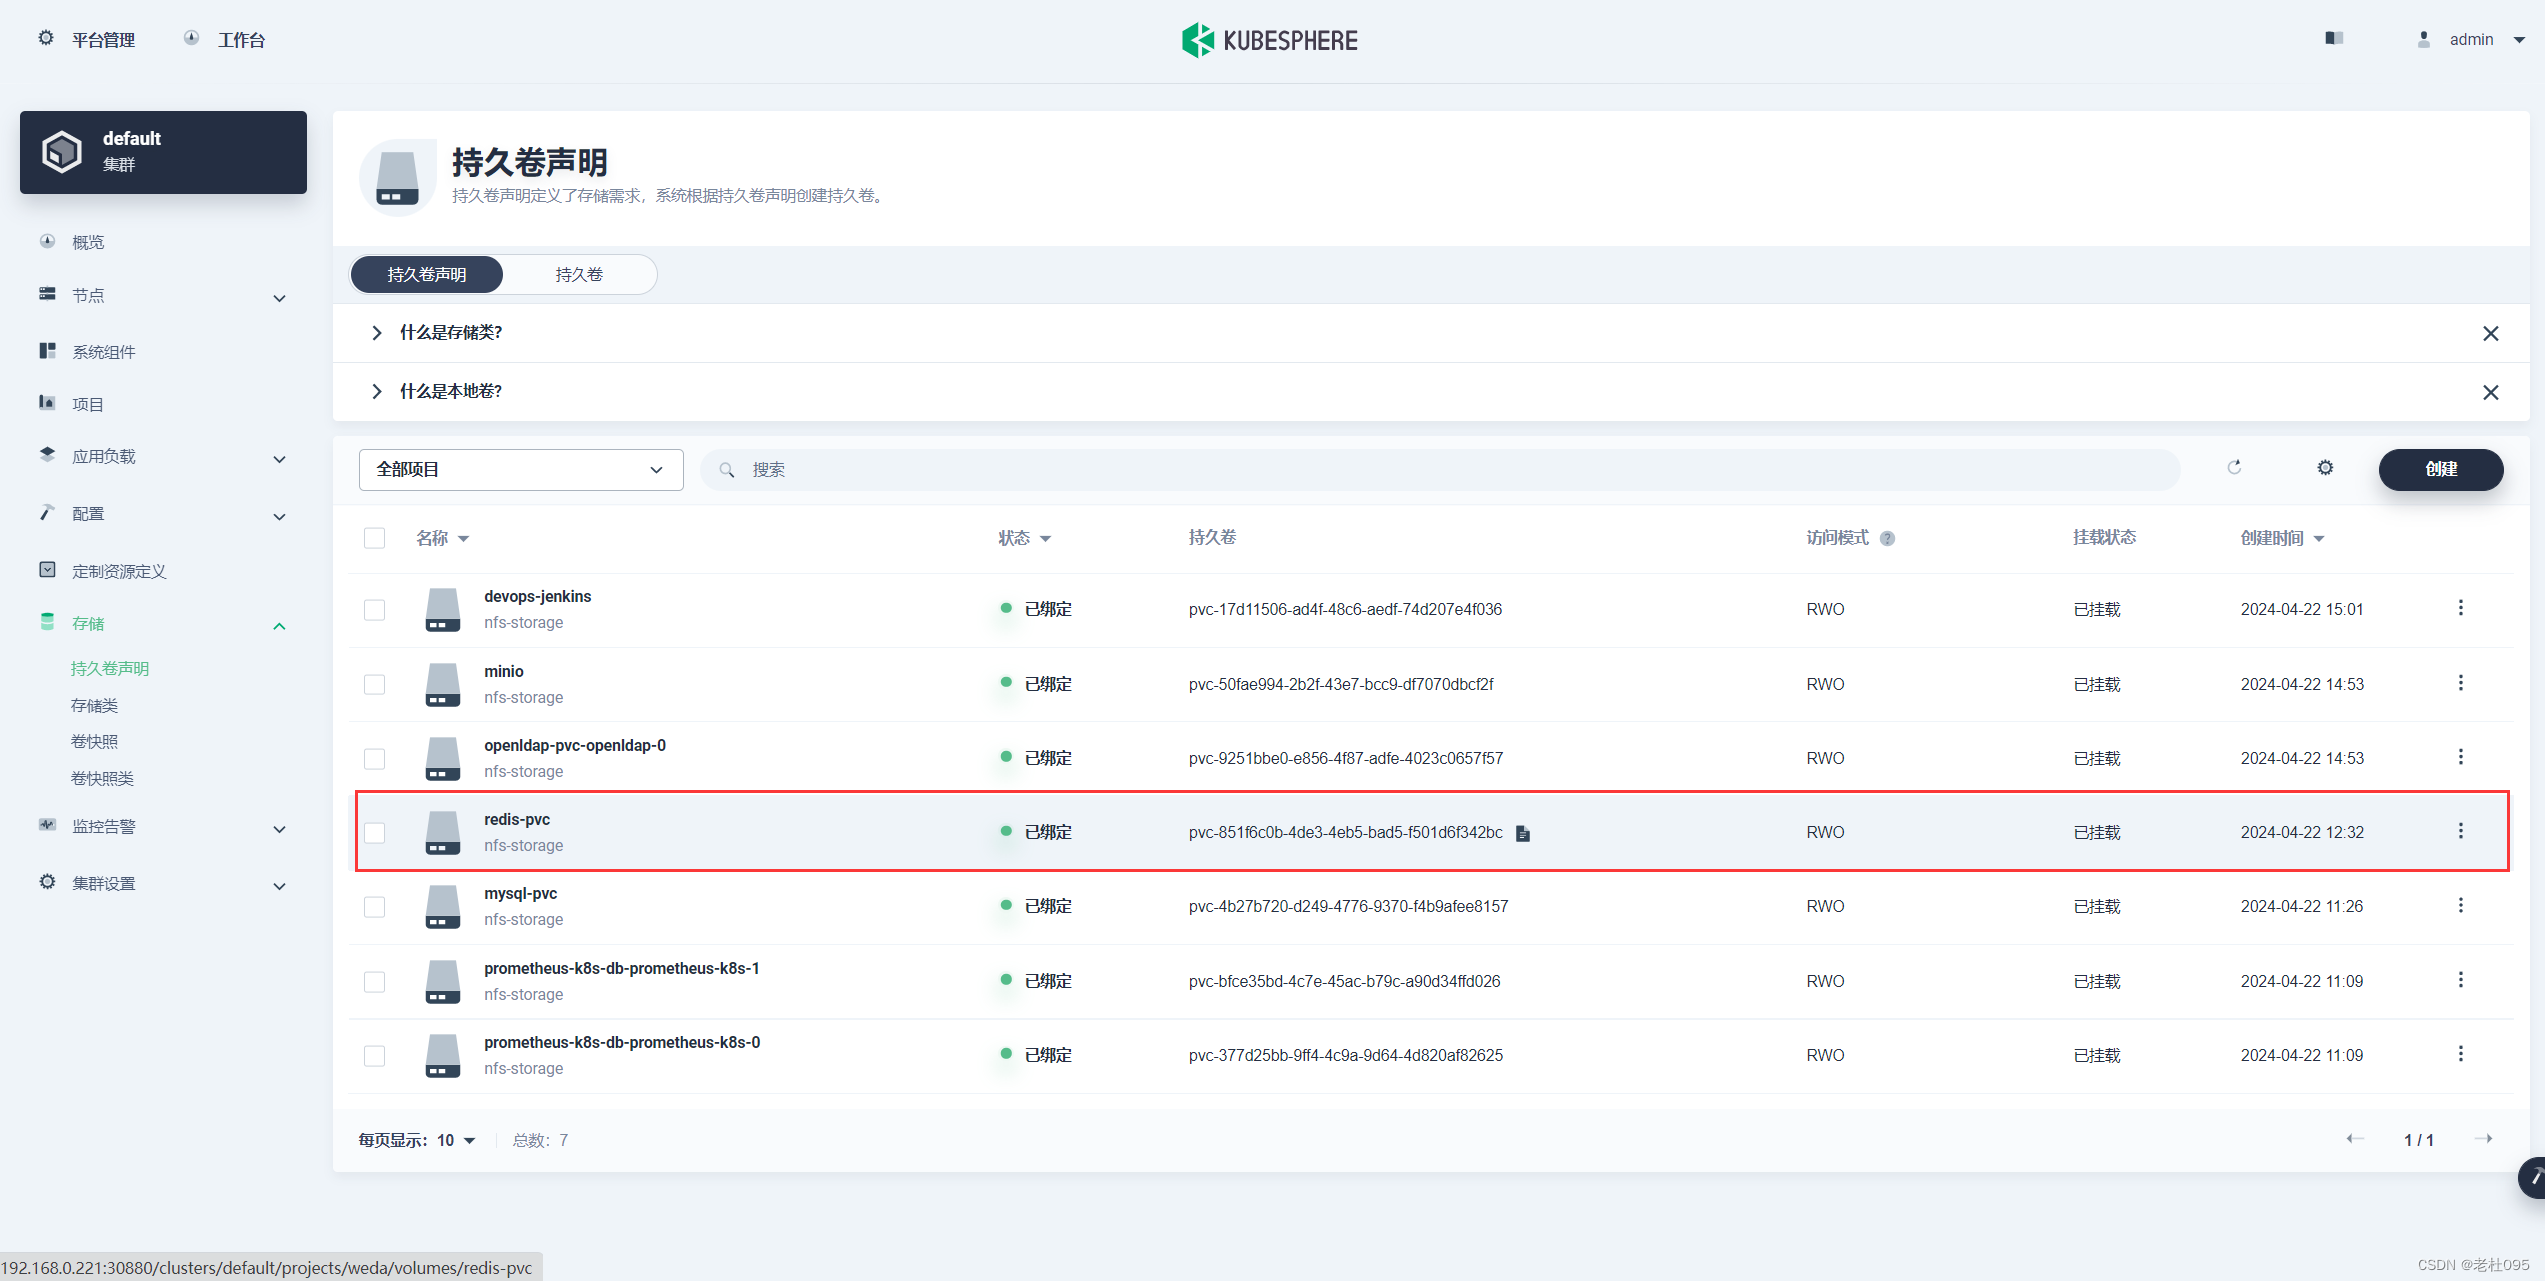This screenshot has width=2545, height=1281.
Task: Go to the next page arrow
Action: (x=2483, y=1139)
